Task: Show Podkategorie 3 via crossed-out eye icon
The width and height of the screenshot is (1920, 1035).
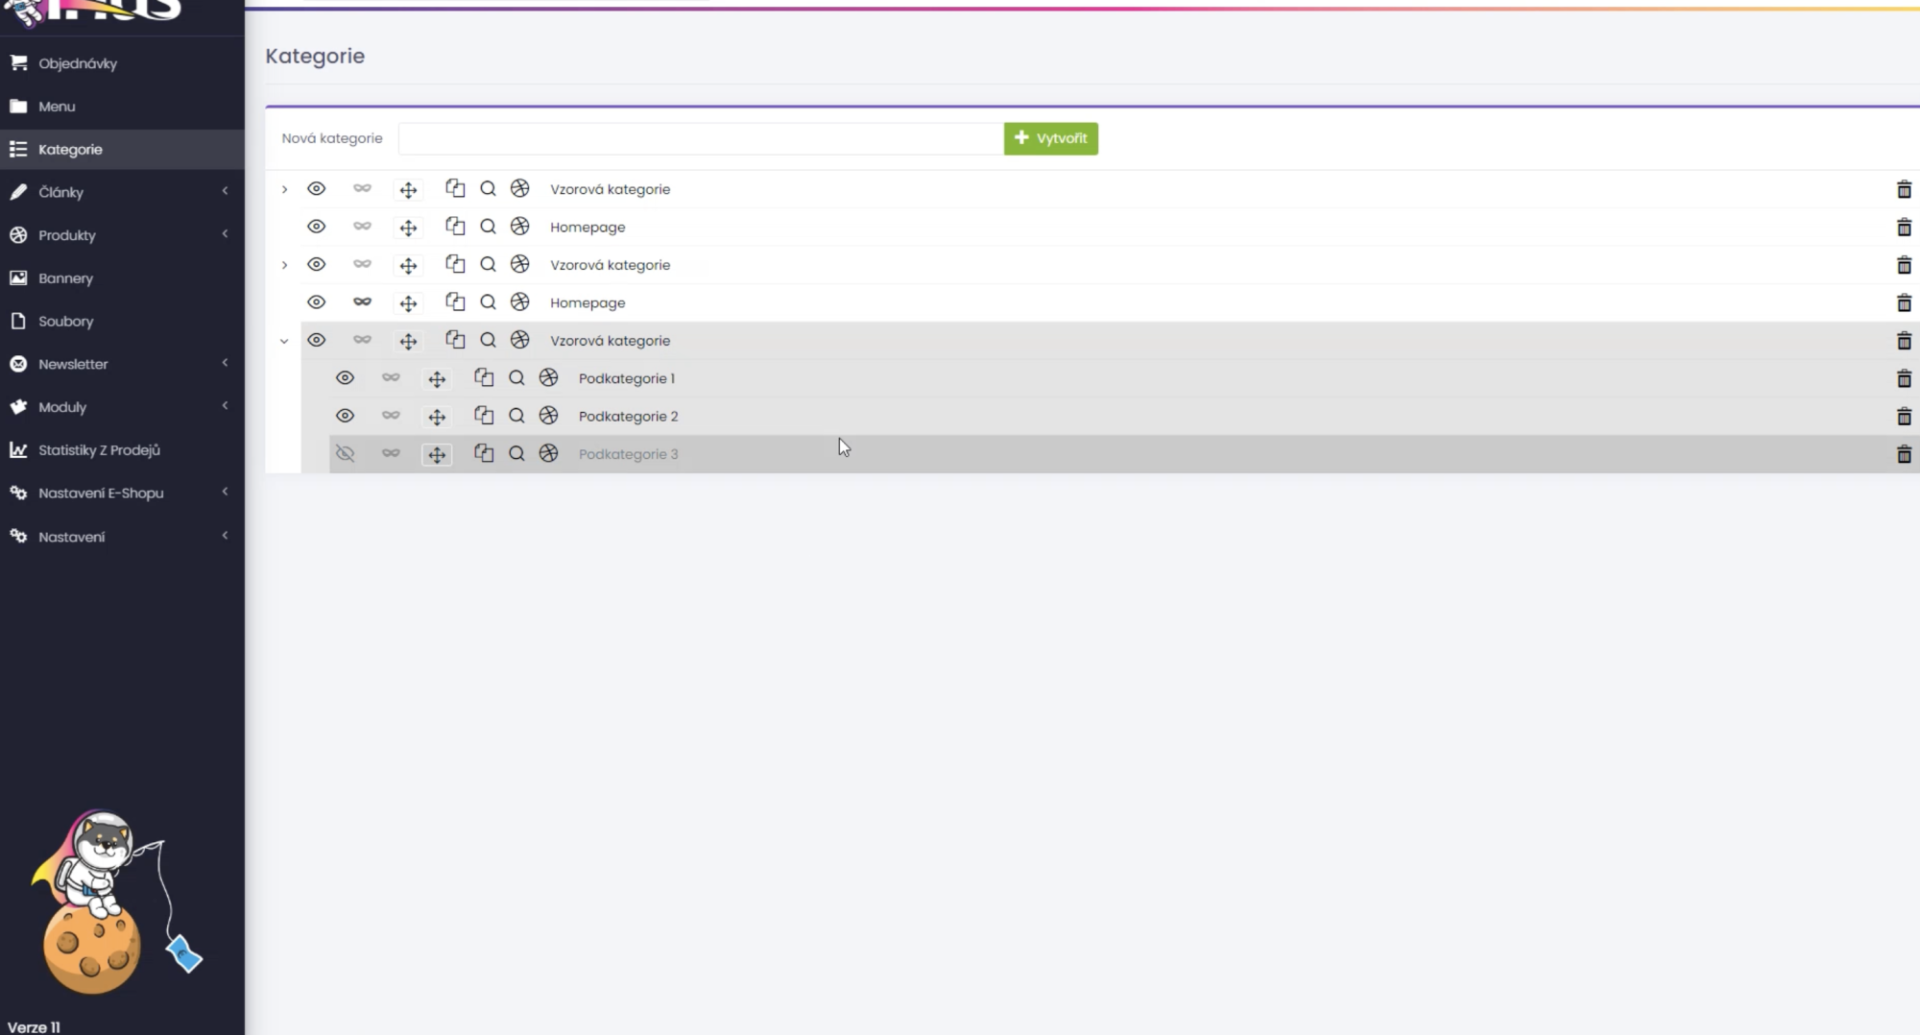Action: pyautogui.click(x=345, y=454)
